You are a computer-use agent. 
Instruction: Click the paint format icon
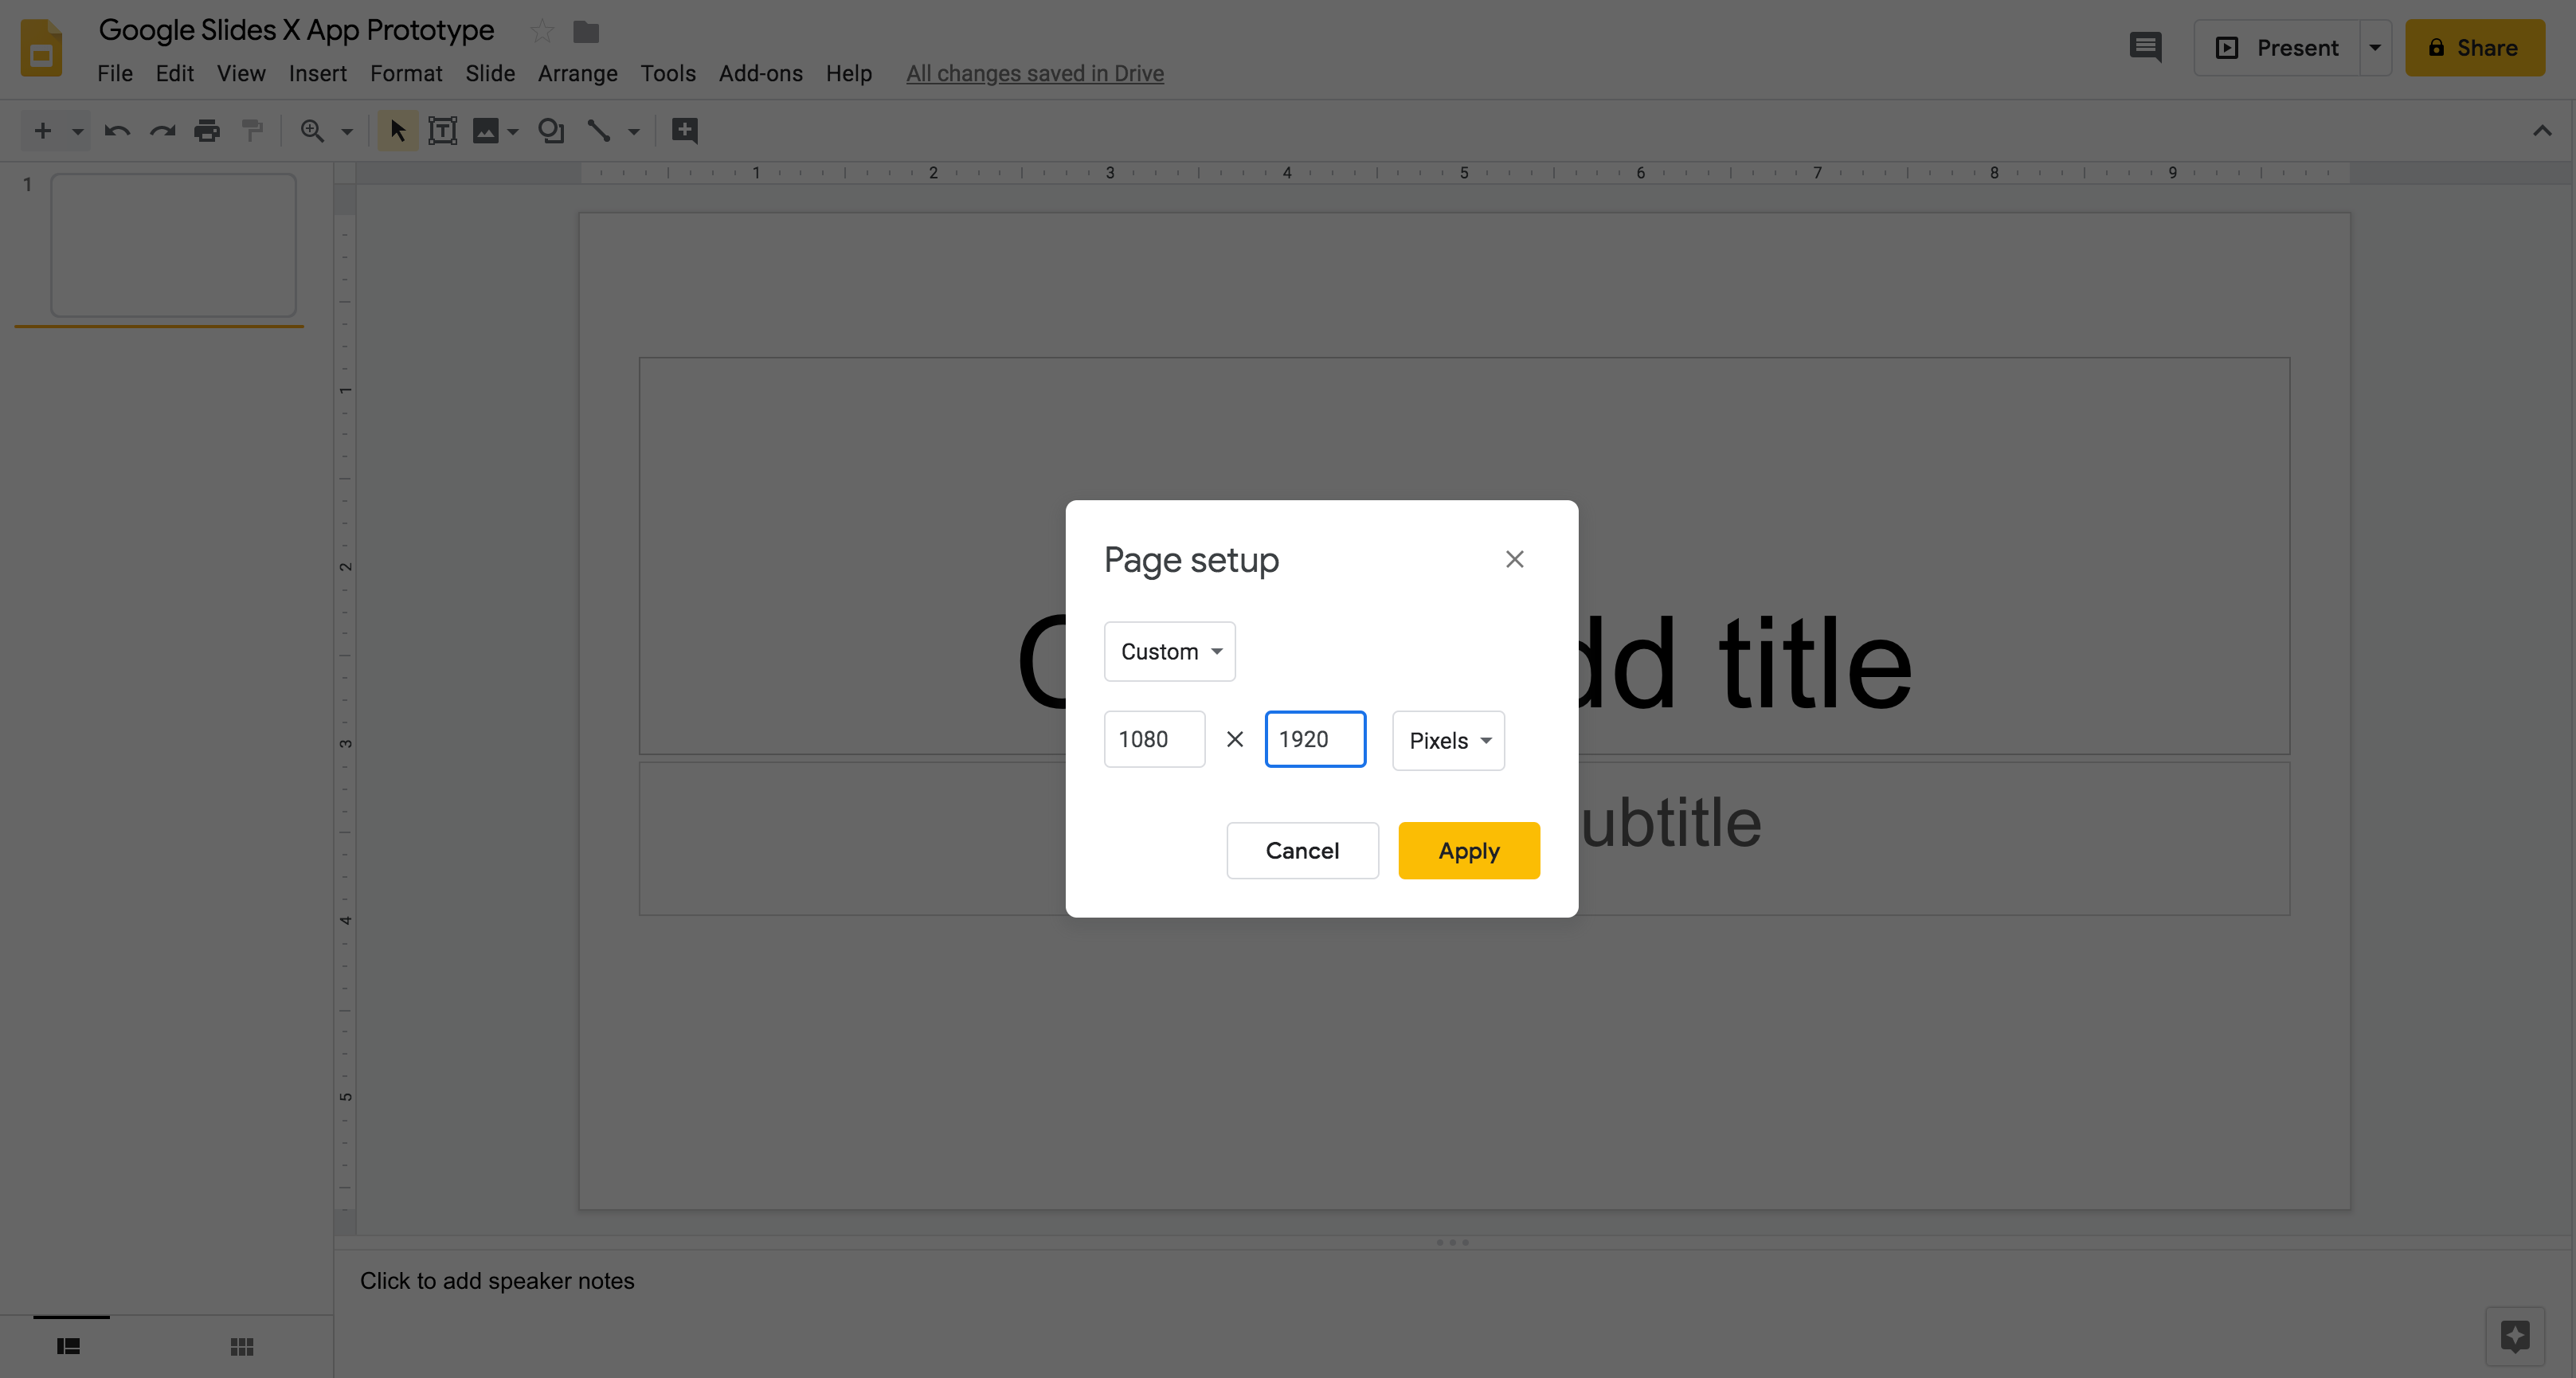point(252,130)
